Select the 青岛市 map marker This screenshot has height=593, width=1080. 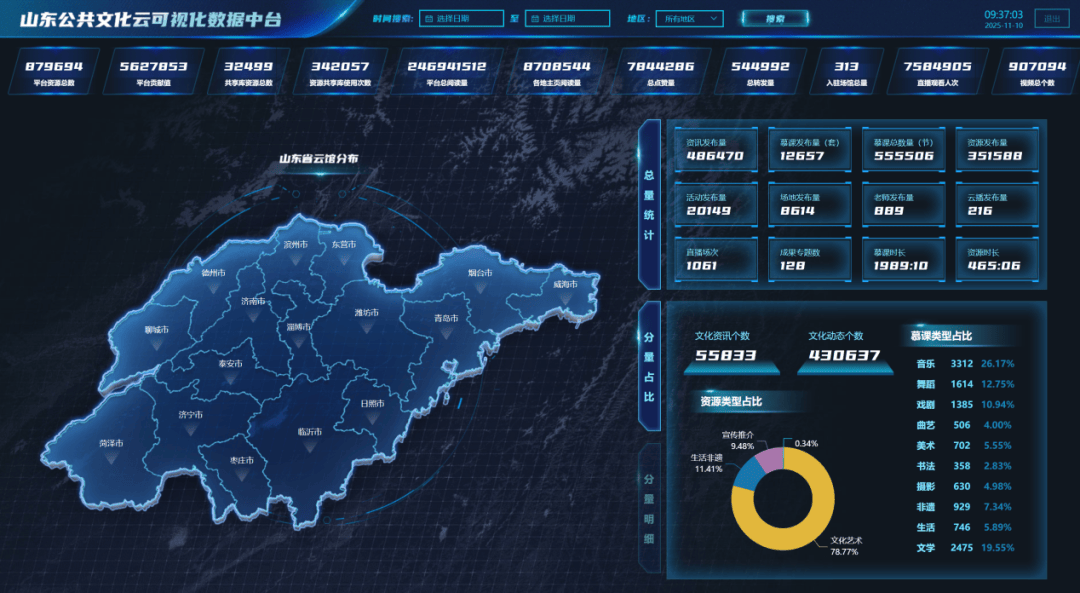point(444,330)
